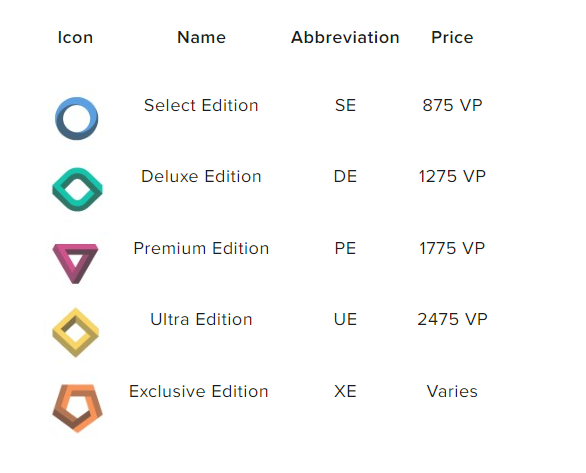Click the Varies price cell

[x=452, y=392]
